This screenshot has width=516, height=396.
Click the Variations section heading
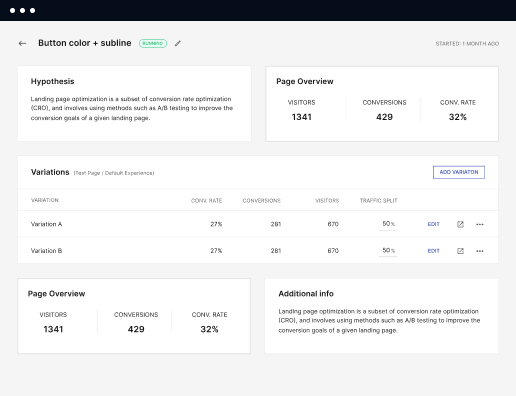[50, 172]
